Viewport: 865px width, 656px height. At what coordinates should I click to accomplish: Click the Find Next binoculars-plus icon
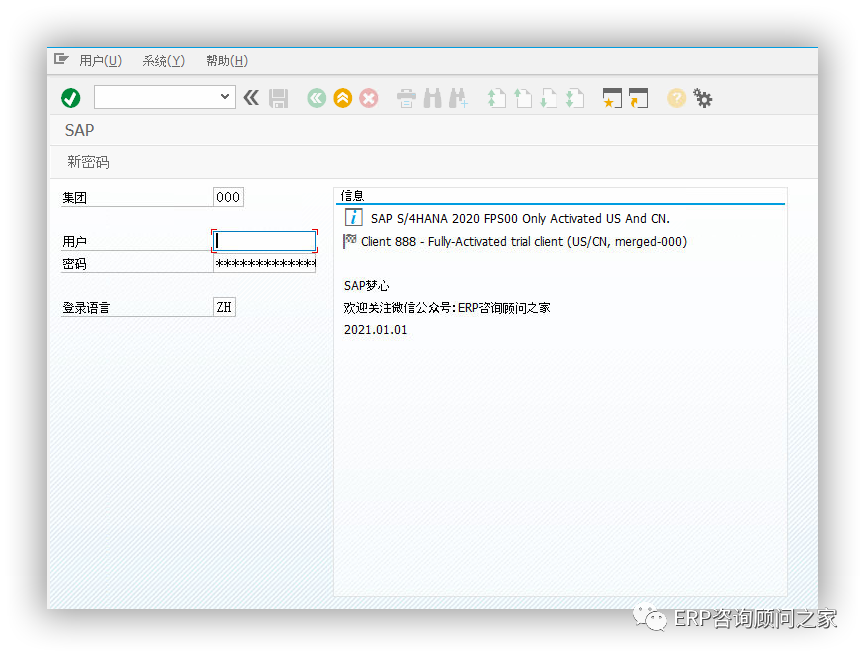click(458, 98)
